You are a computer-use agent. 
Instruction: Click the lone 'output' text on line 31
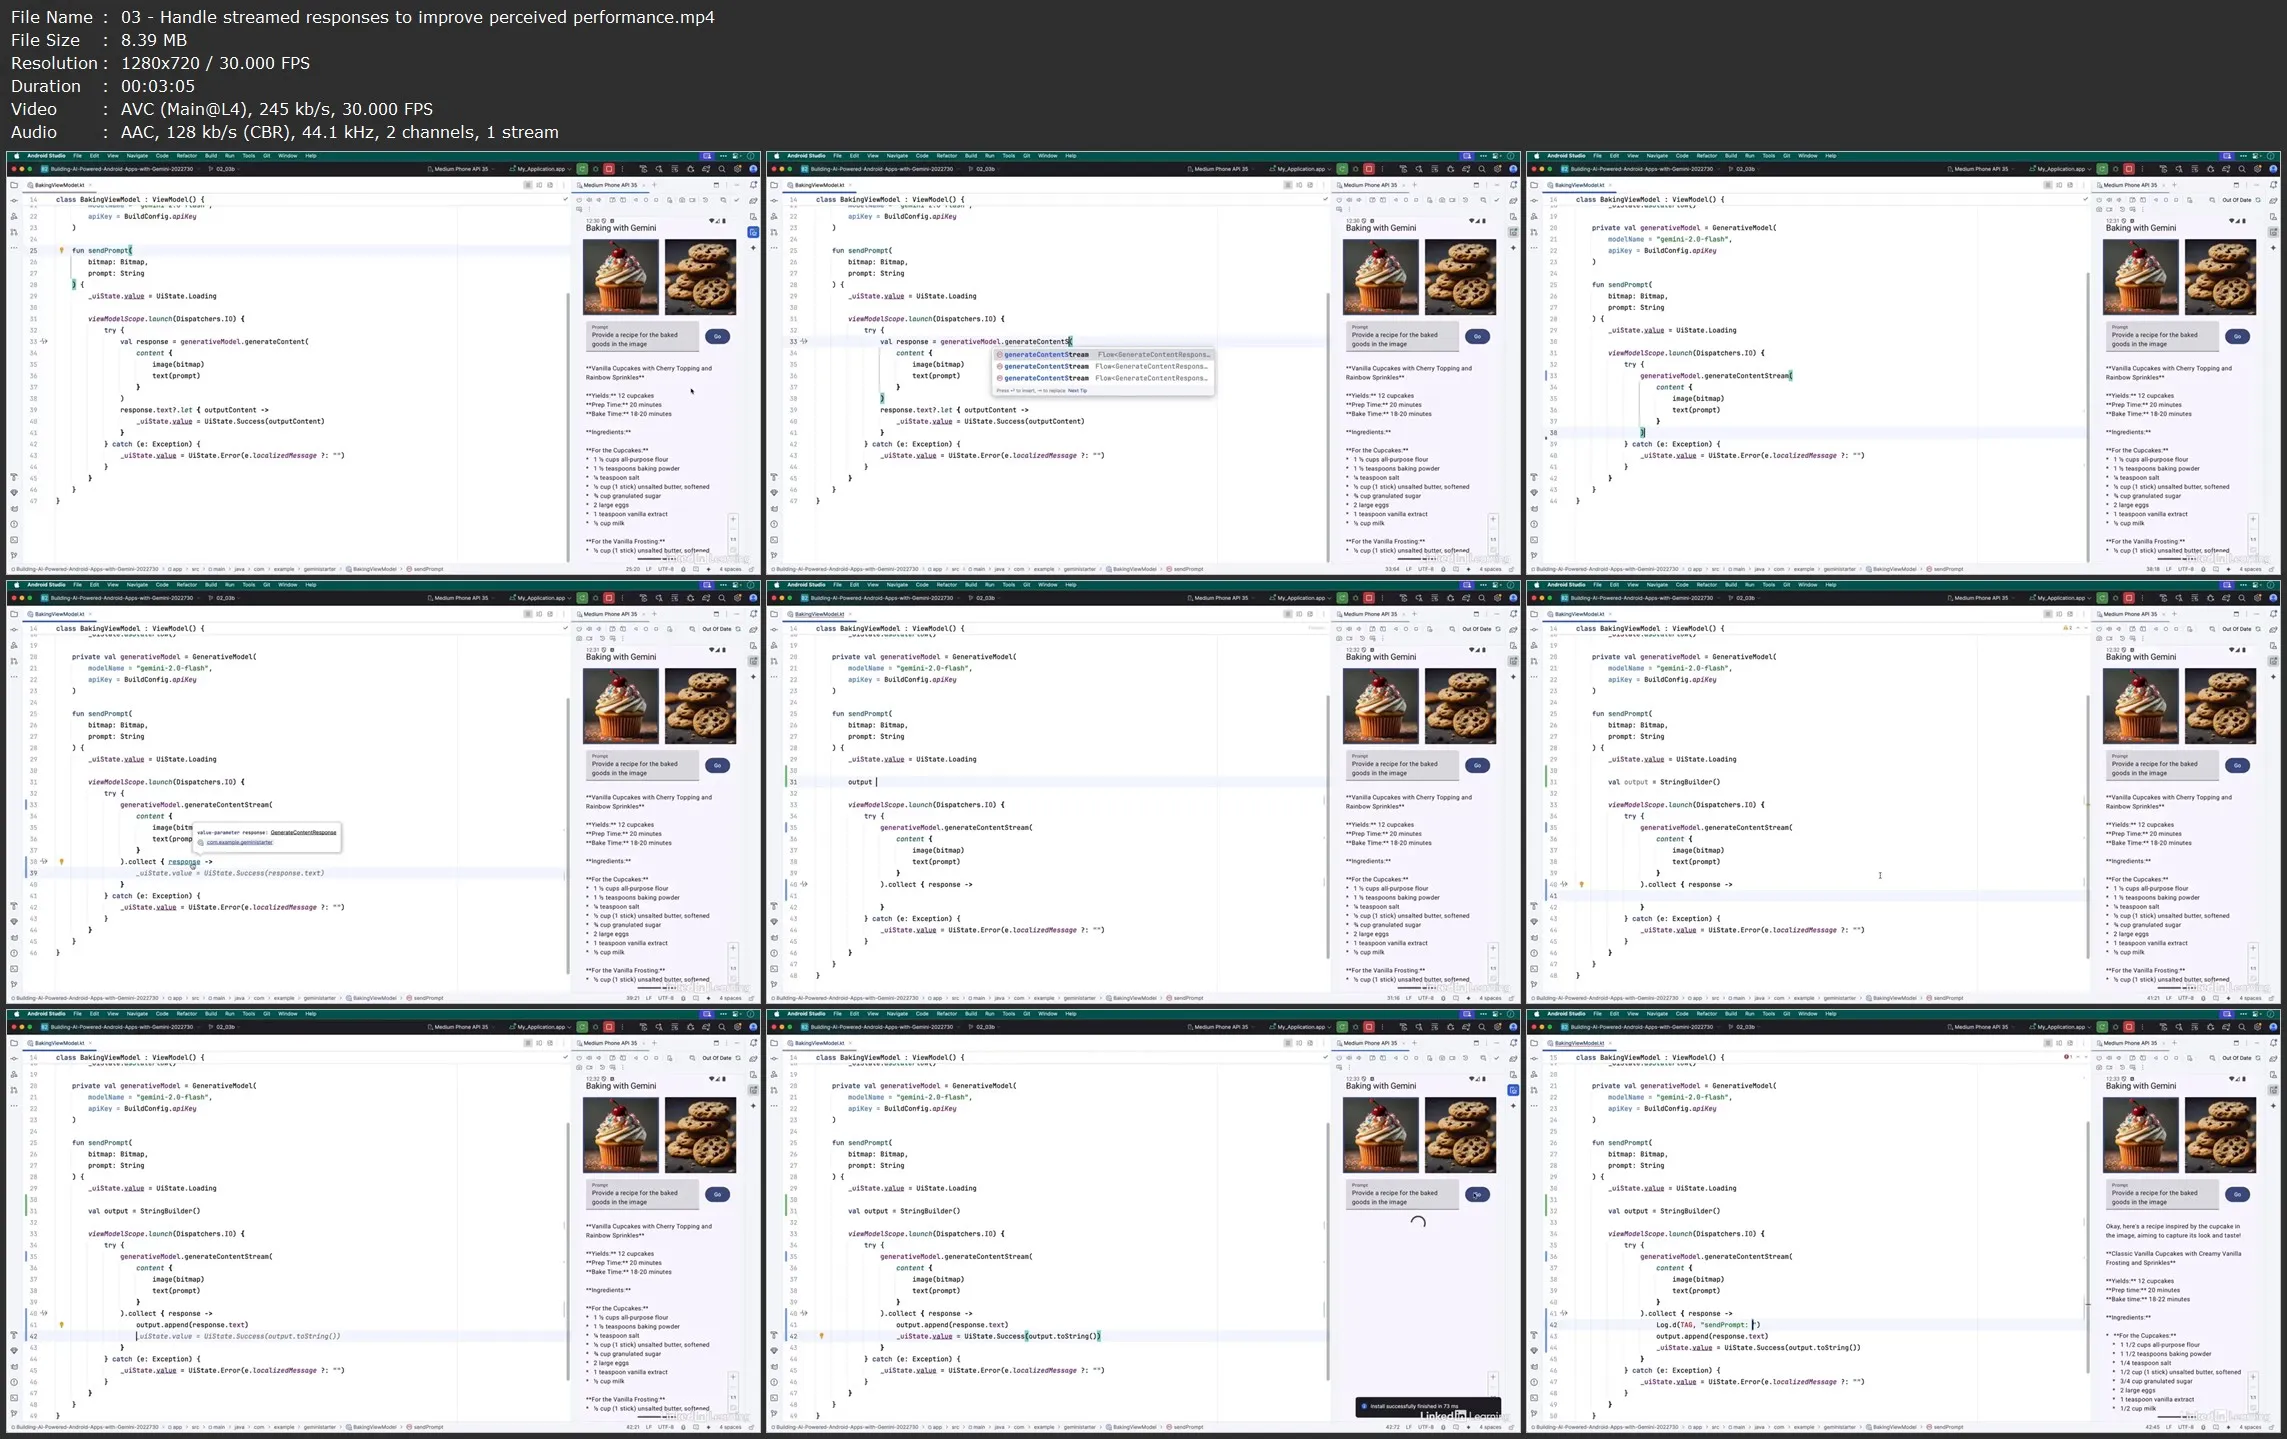860,782
